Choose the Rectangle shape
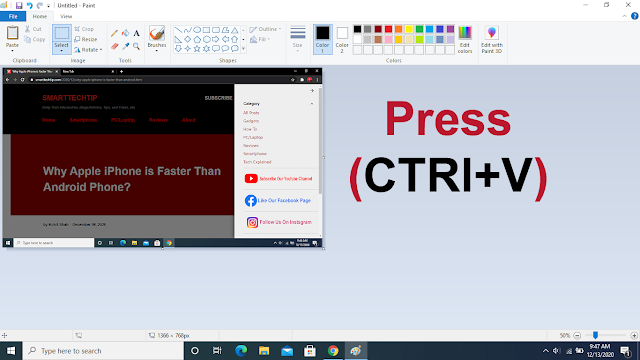This screenshot has width=640, height=360. (206, 30)
